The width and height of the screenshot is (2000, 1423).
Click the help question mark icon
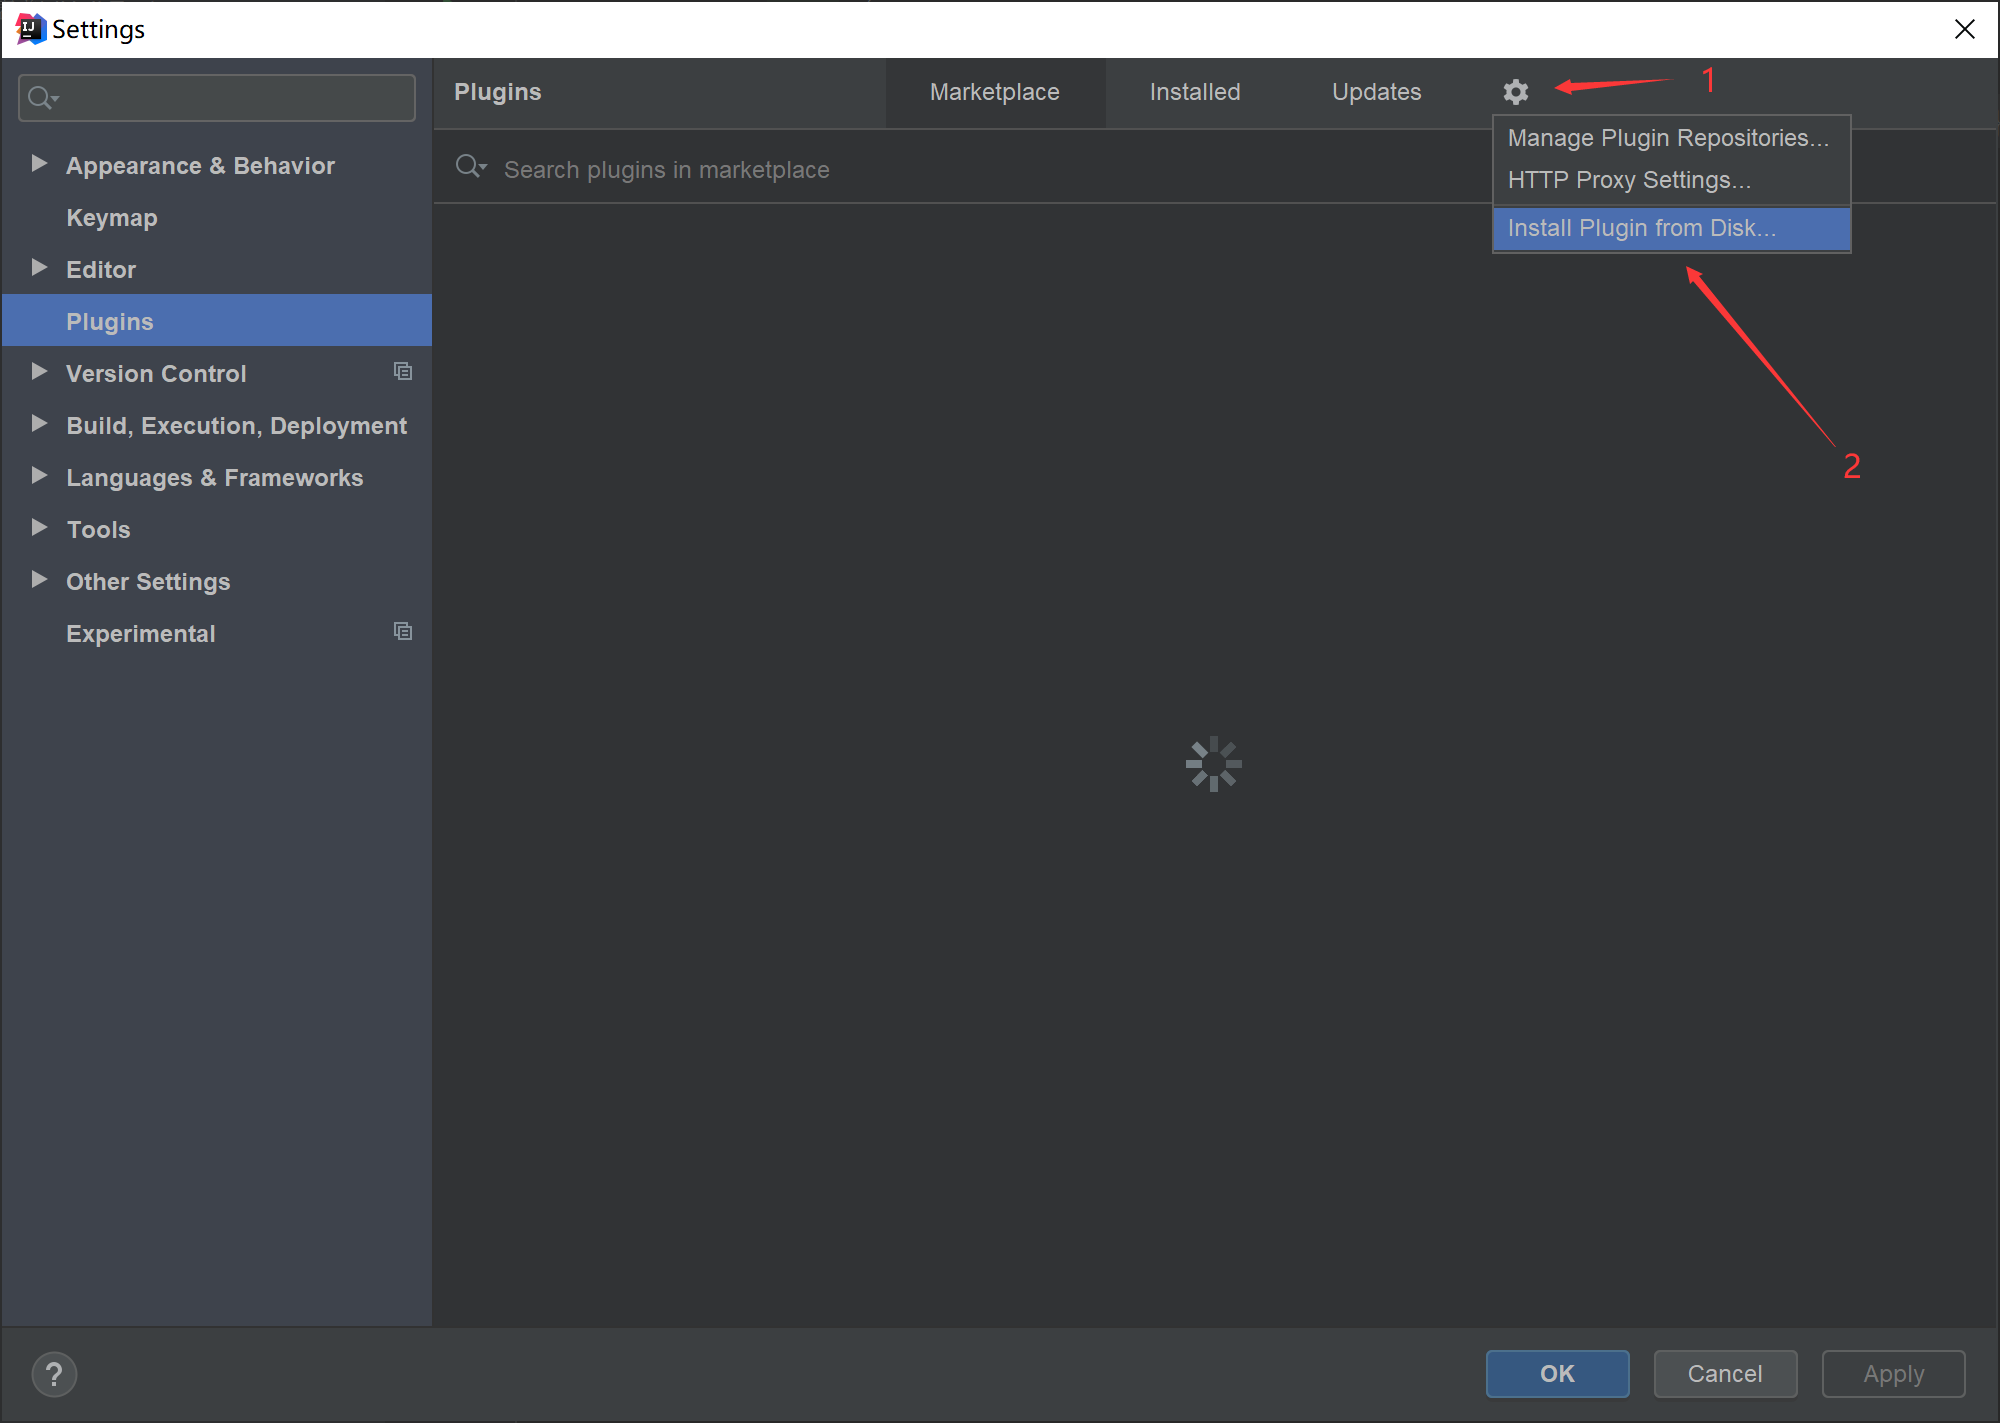(54, 1374)
